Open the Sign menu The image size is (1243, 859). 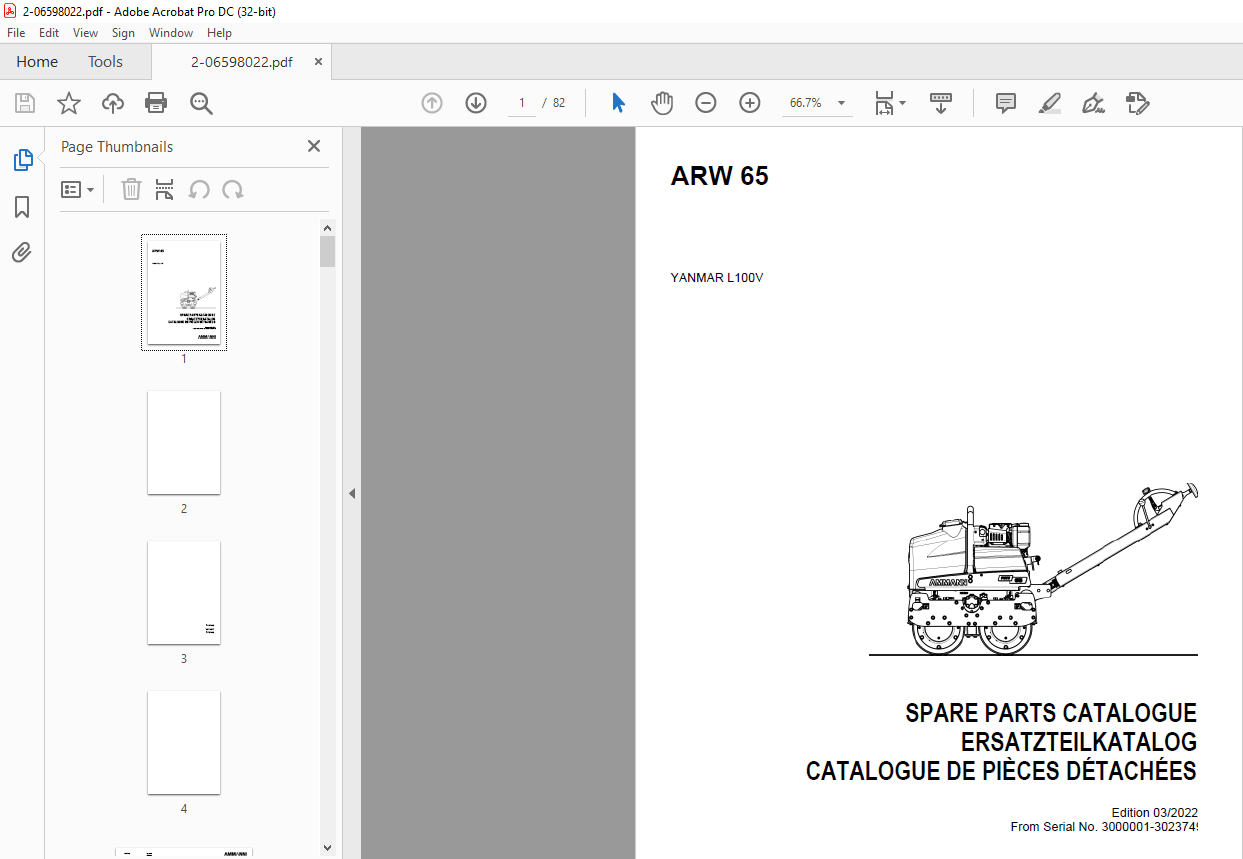point(123,33)
